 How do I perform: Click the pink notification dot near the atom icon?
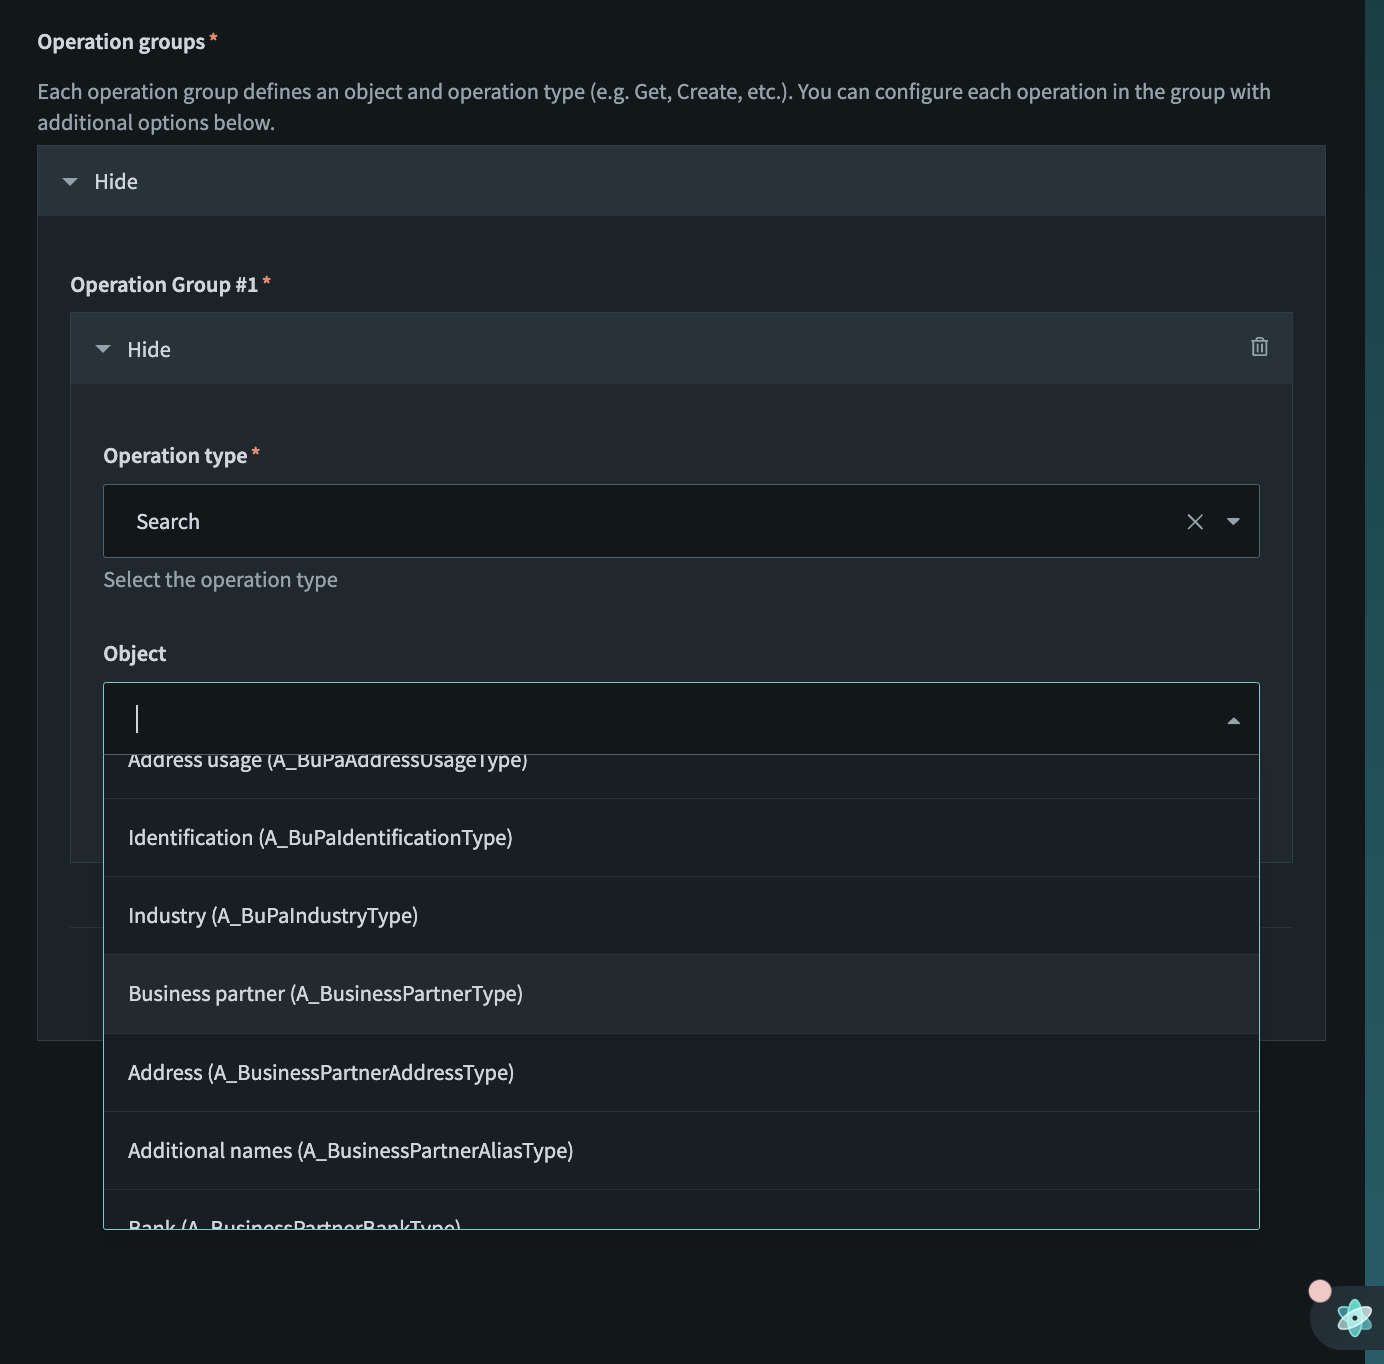coord(1322,1290)
